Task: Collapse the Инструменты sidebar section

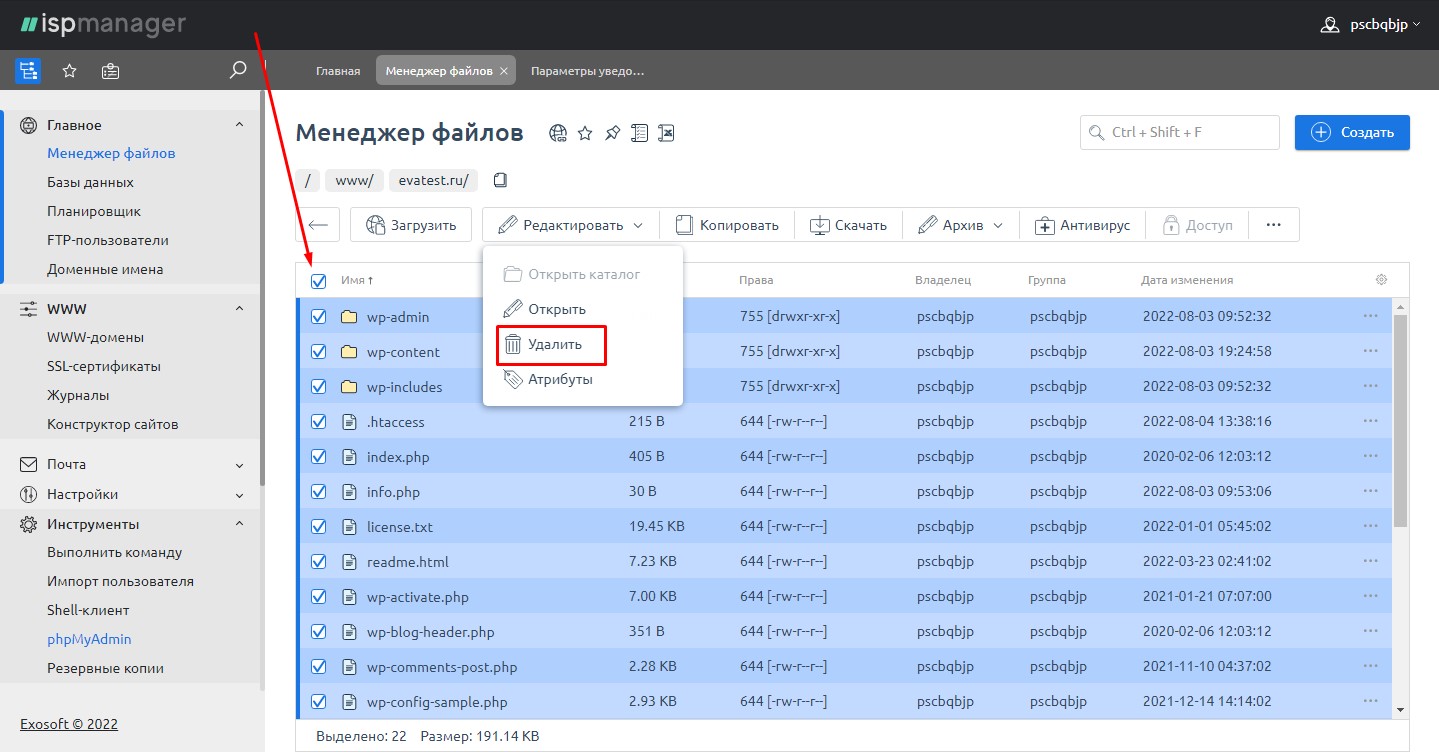Action: (239, 524)
